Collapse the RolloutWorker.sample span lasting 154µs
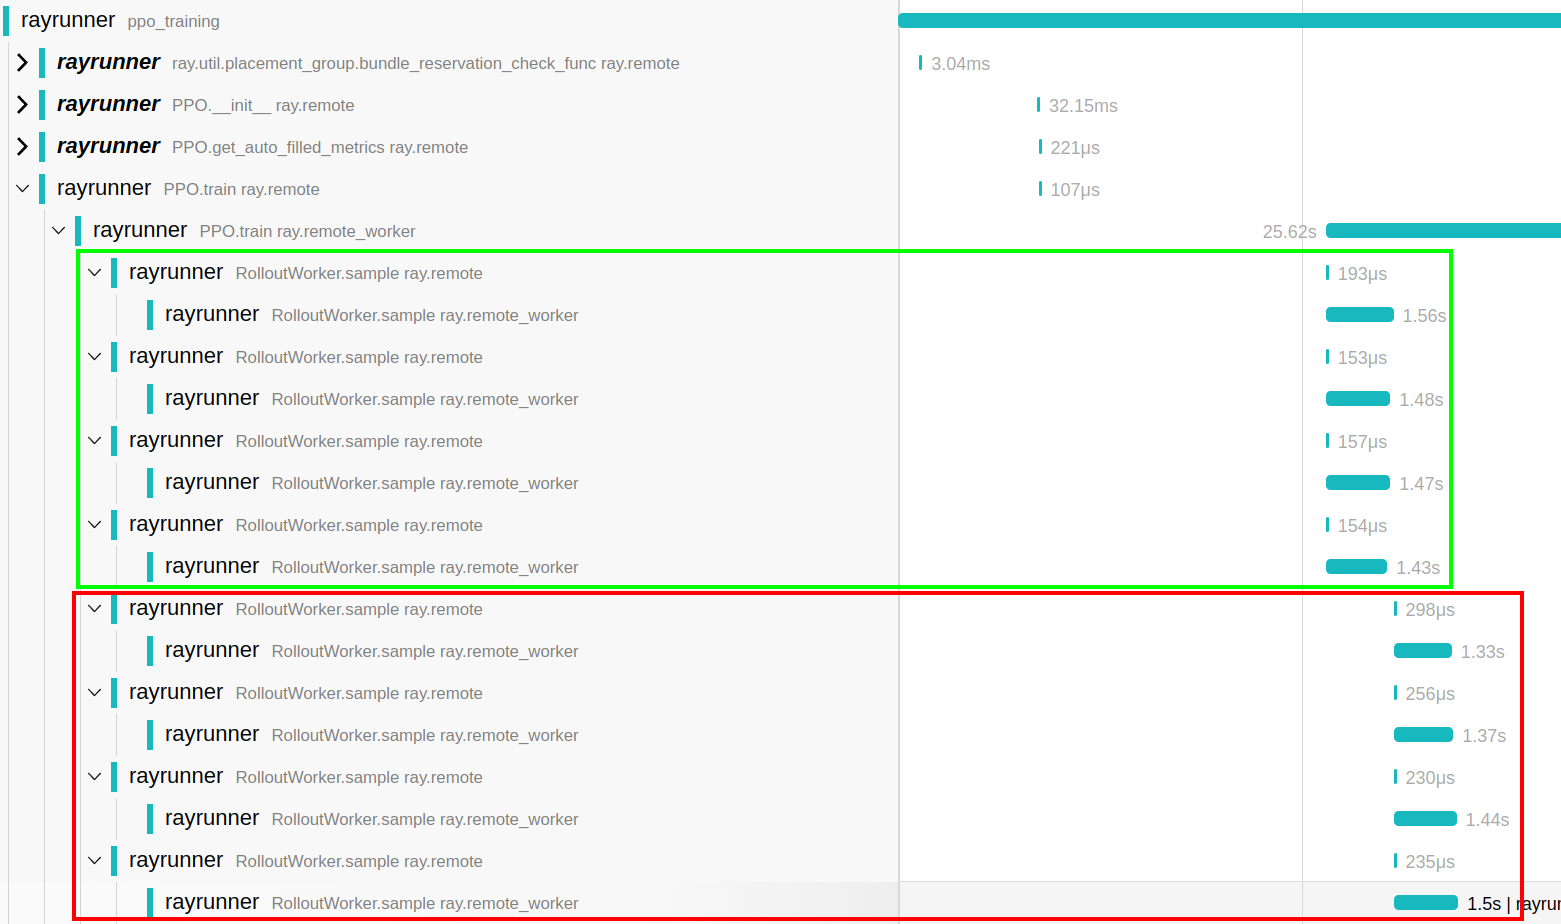1561x924 pixels. coord(94,525)
